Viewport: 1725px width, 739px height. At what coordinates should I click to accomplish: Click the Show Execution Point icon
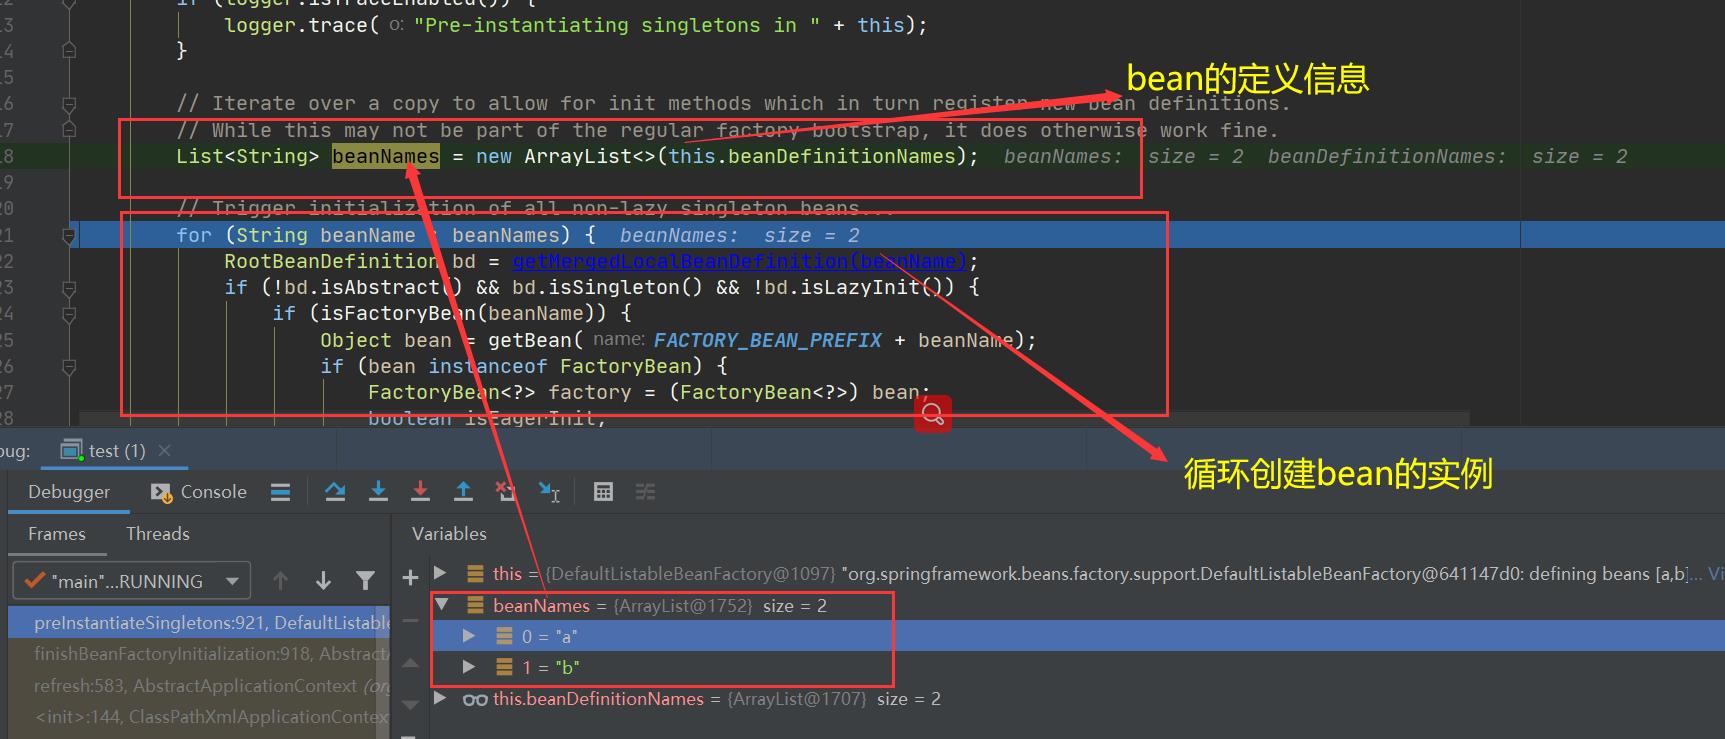[281, 492]
